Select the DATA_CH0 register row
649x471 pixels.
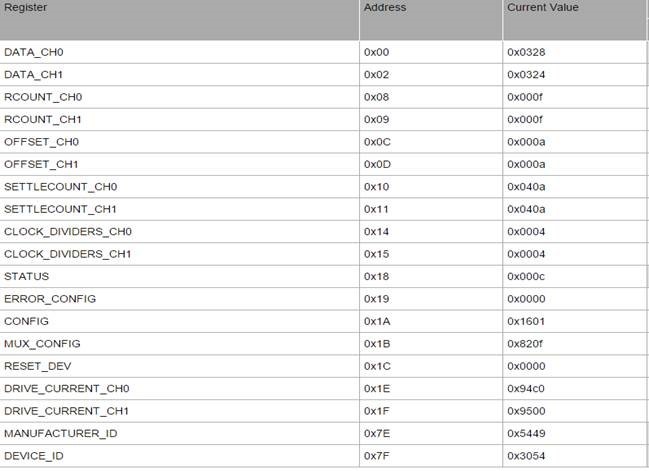(x=323, y=52)
